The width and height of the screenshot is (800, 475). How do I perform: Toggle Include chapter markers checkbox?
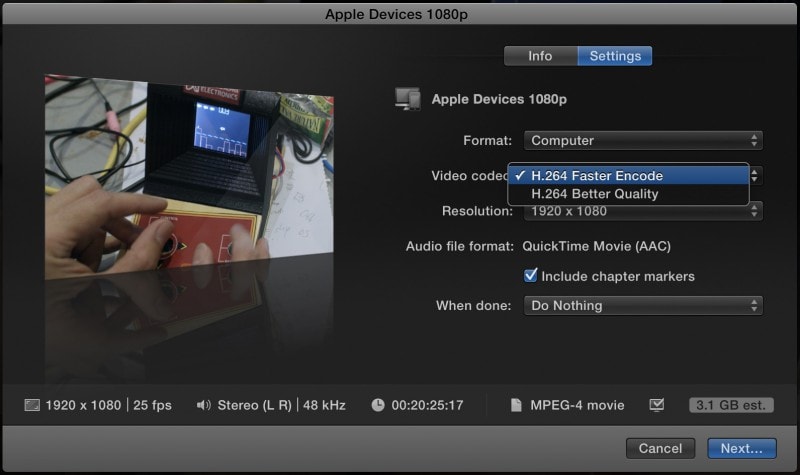[x=531, y=276]
